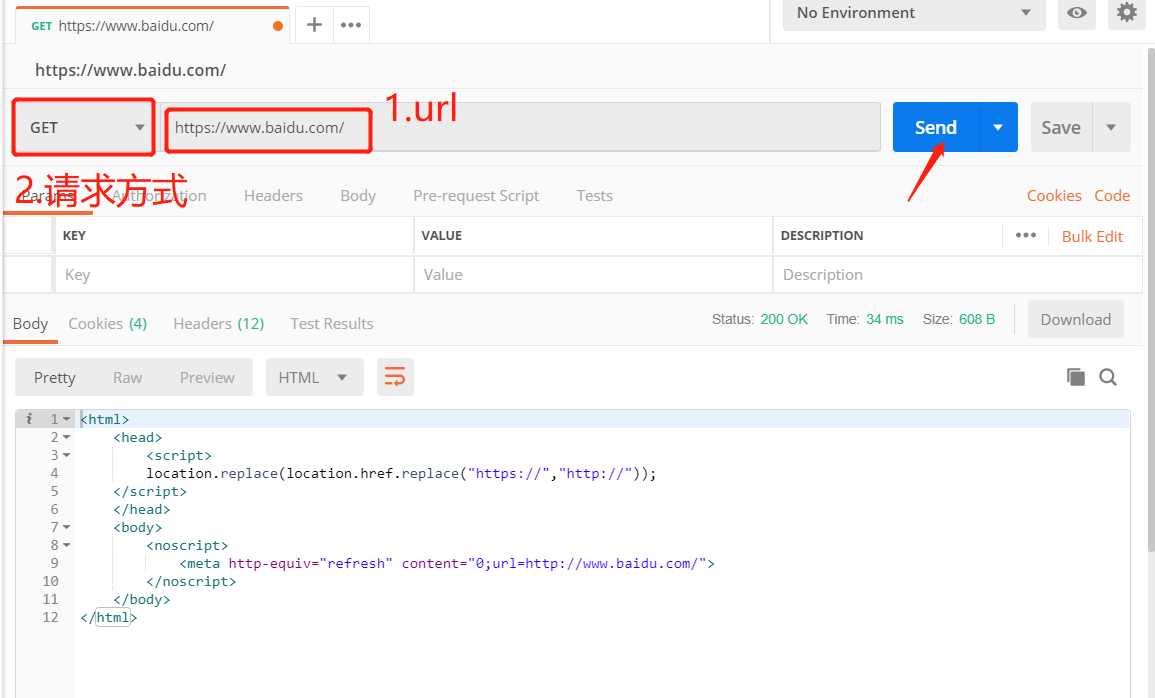Click the Download response button
Viewport: 1155px width, 698px height.
(x=1075, y=320)
